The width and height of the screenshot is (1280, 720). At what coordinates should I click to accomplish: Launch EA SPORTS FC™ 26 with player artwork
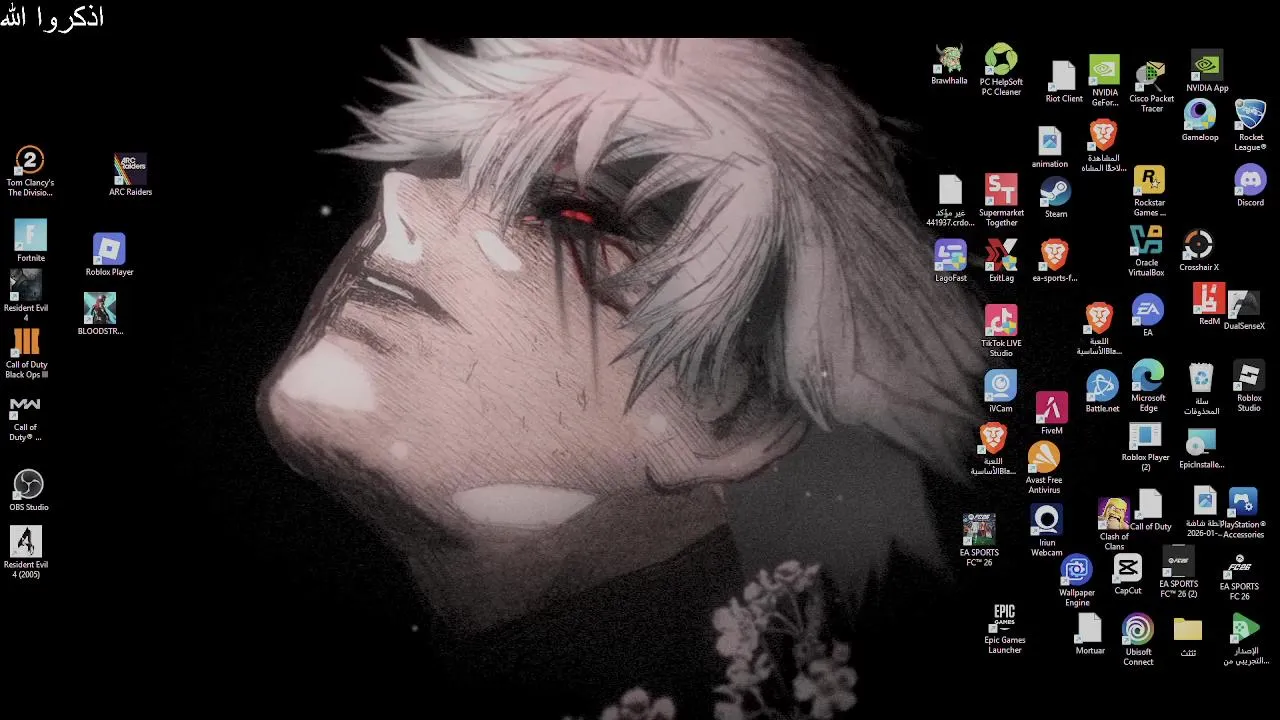tap(979, 540)
